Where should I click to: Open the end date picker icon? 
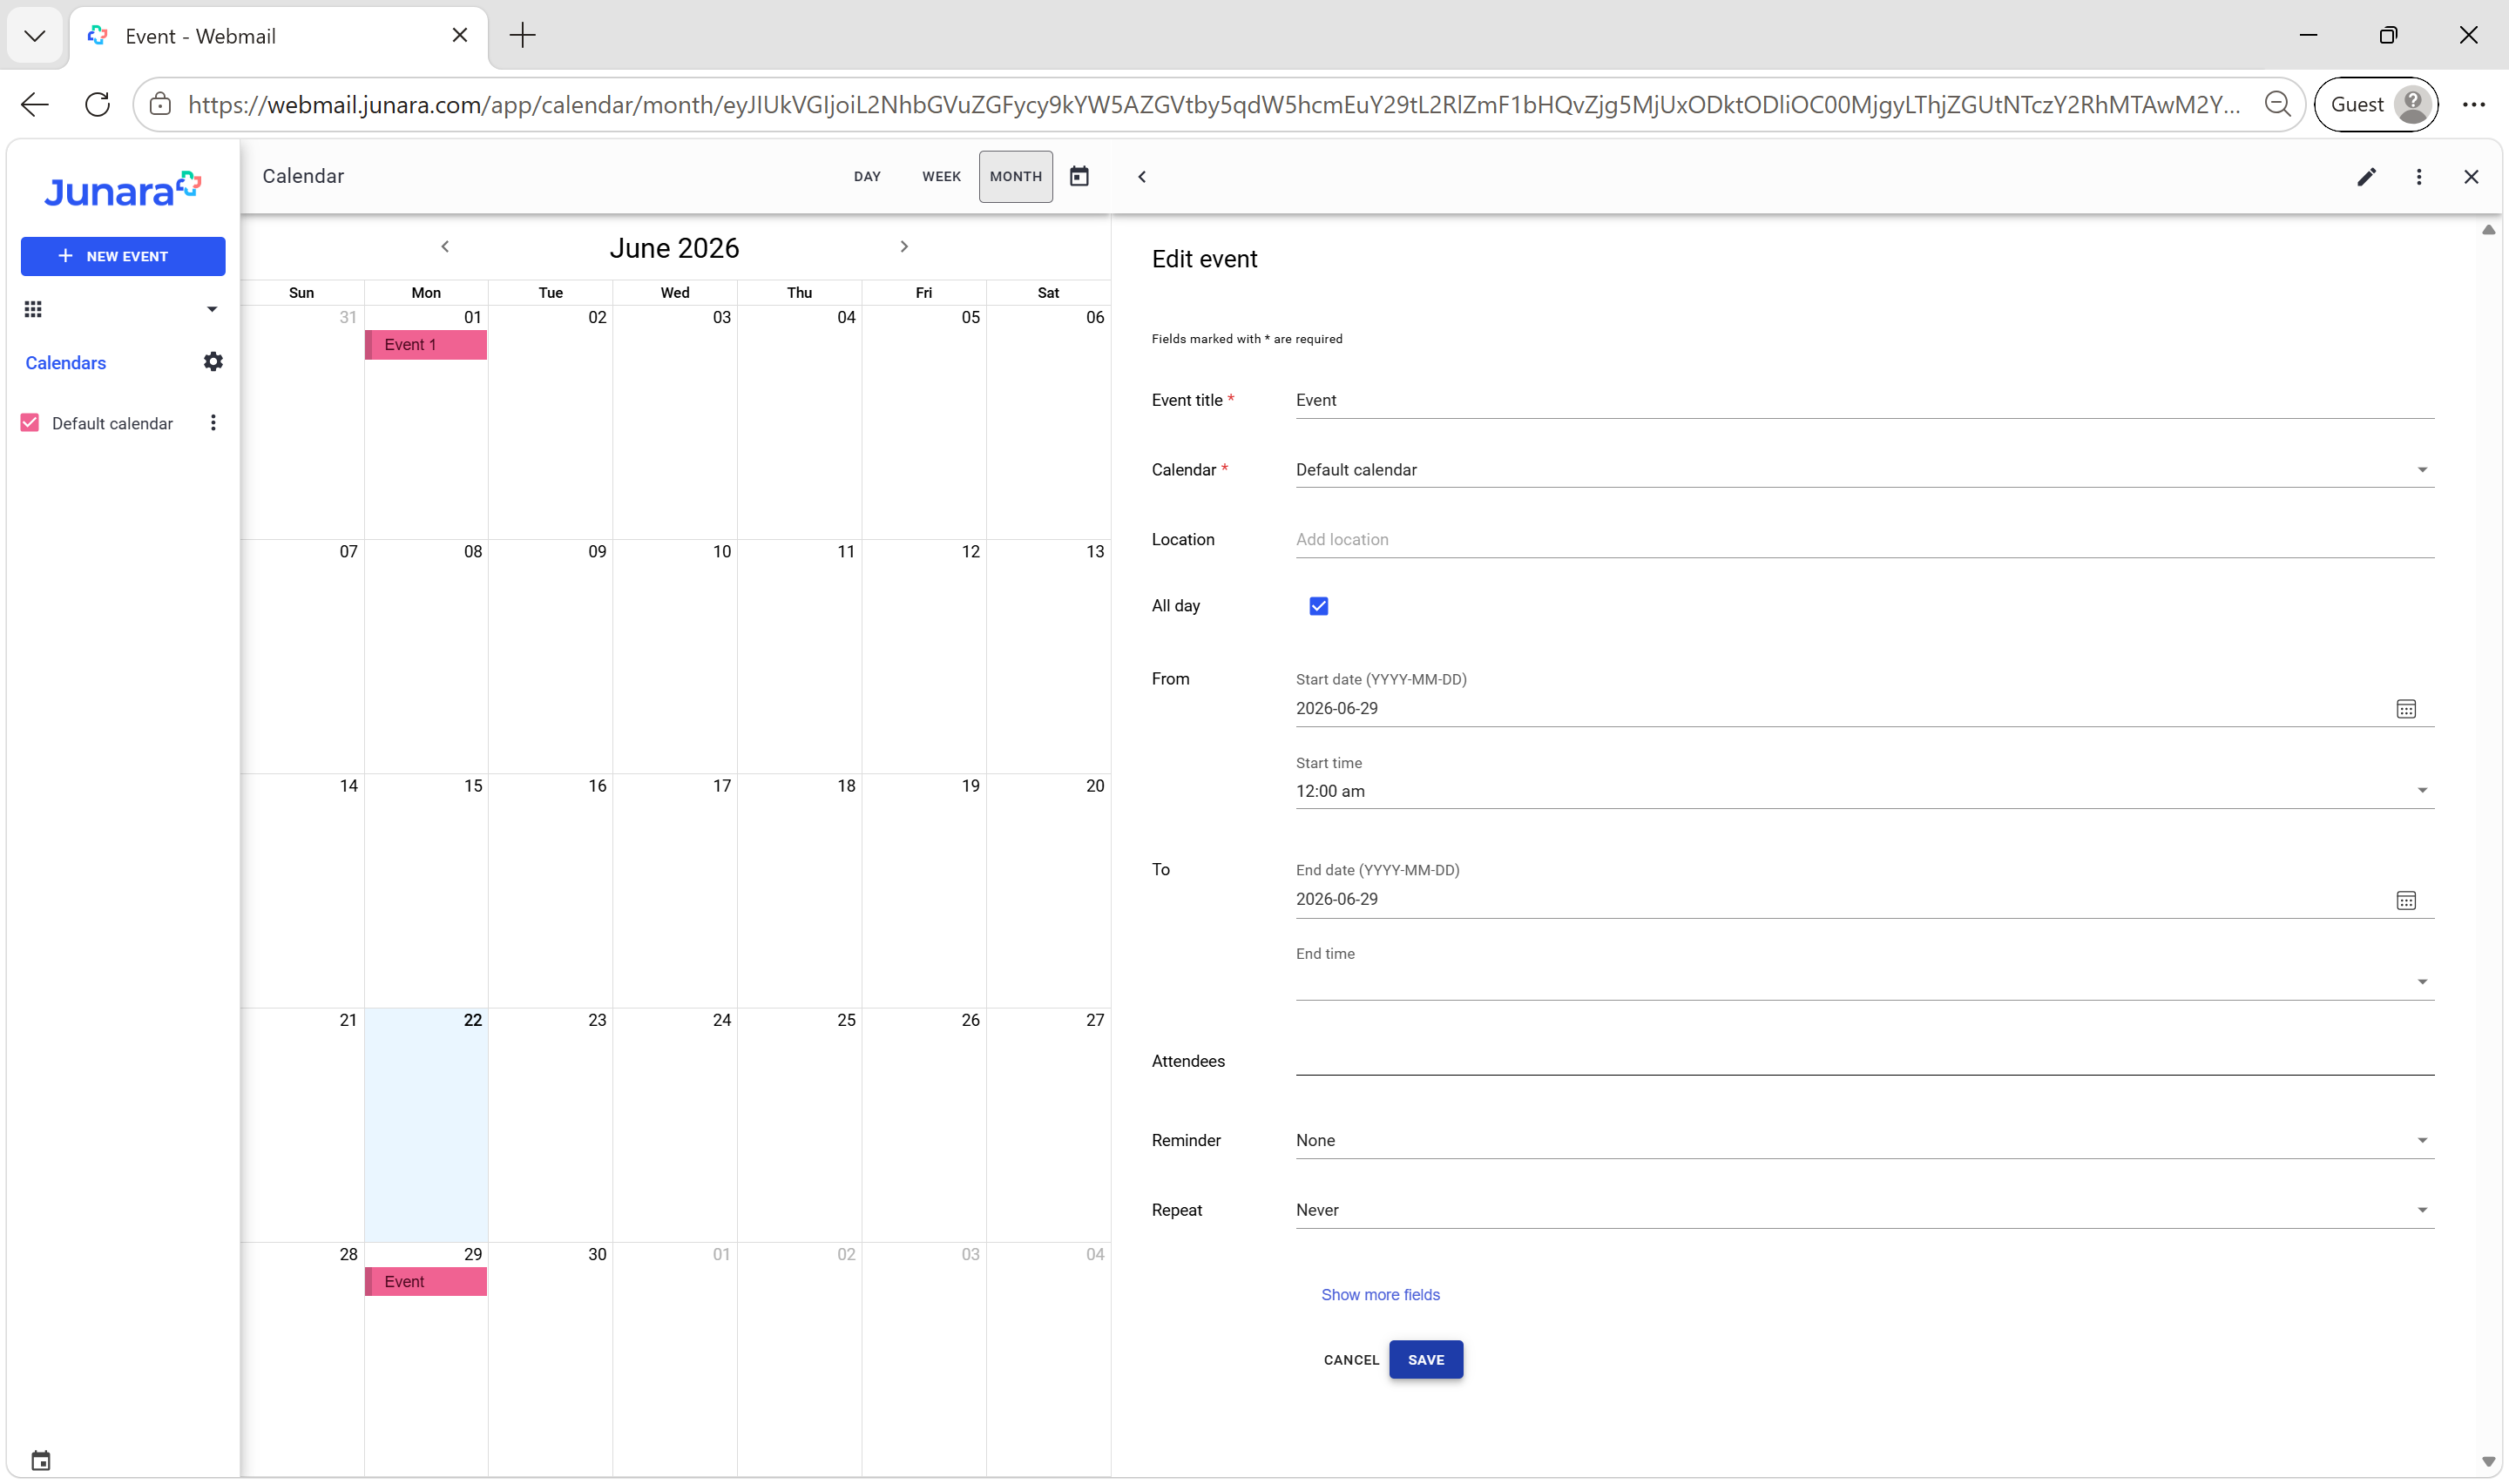(2406, 900)
